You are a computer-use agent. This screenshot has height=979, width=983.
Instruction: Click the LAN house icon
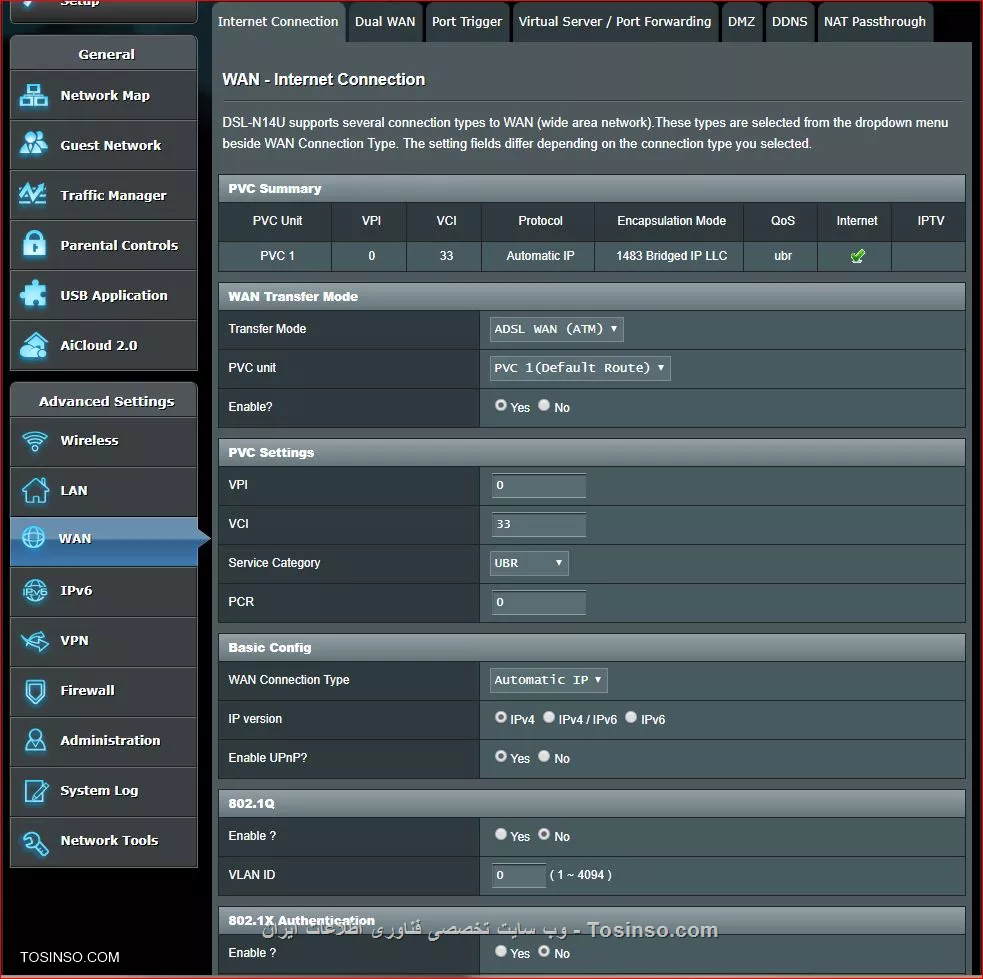[x=36, y=490]
